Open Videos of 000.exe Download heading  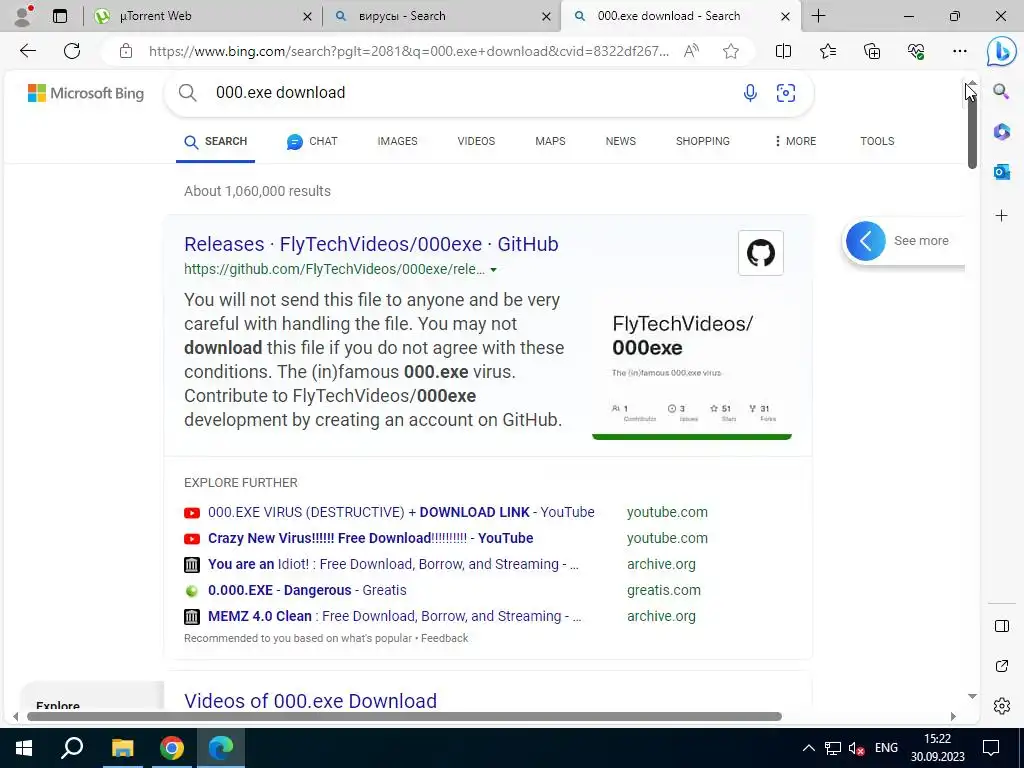310,701
